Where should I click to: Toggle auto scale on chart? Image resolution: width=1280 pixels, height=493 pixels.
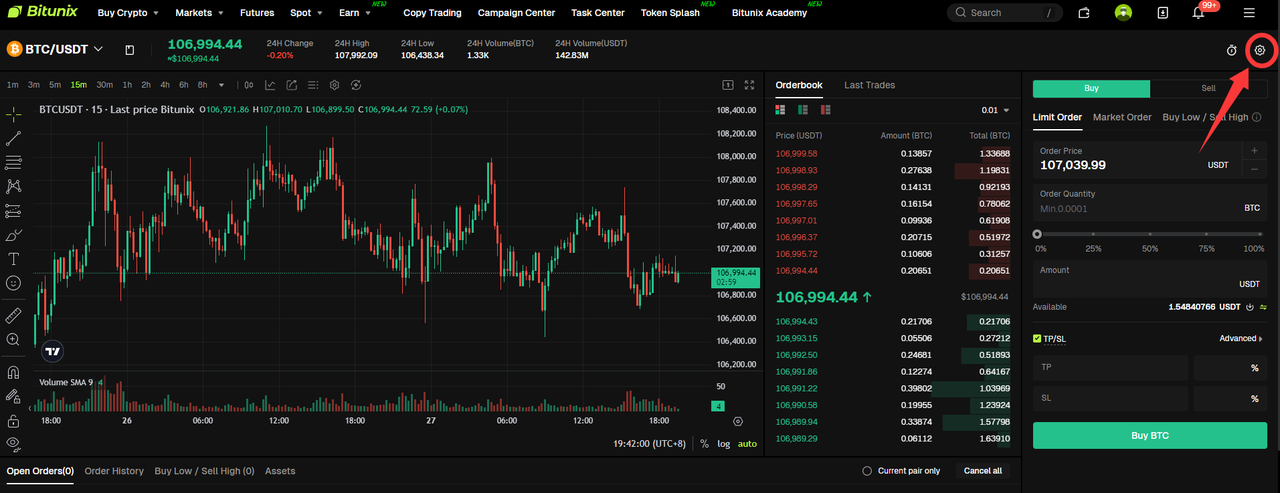pyautogui.click(x=747, y=444)
